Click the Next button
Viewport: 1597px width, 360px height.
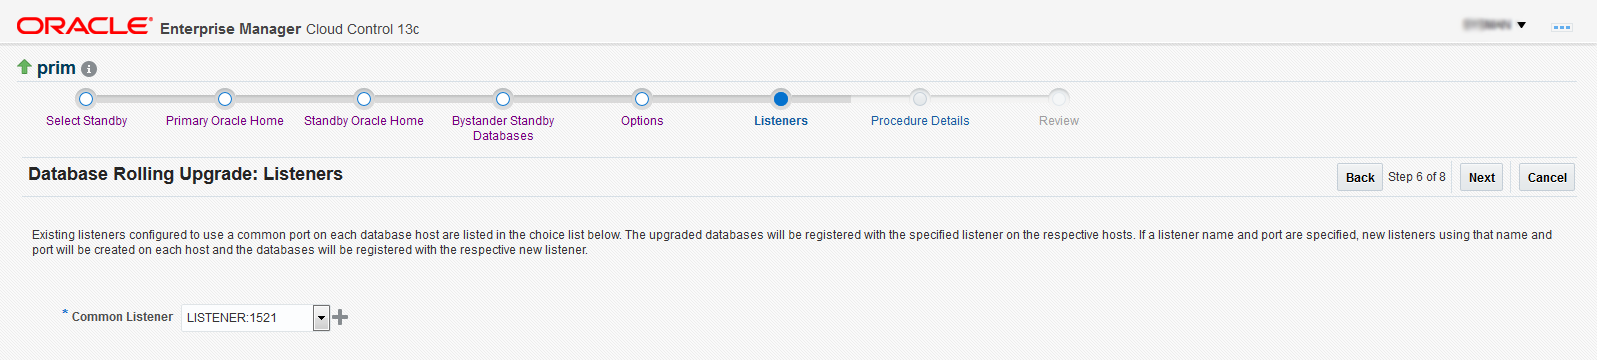click(x=1481, y=177)
